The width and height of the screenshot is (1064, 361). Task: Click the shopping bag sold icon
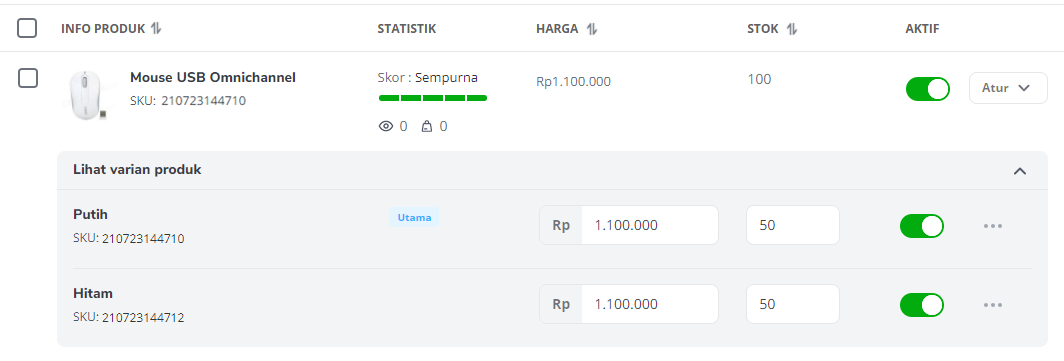coord(427,126)
